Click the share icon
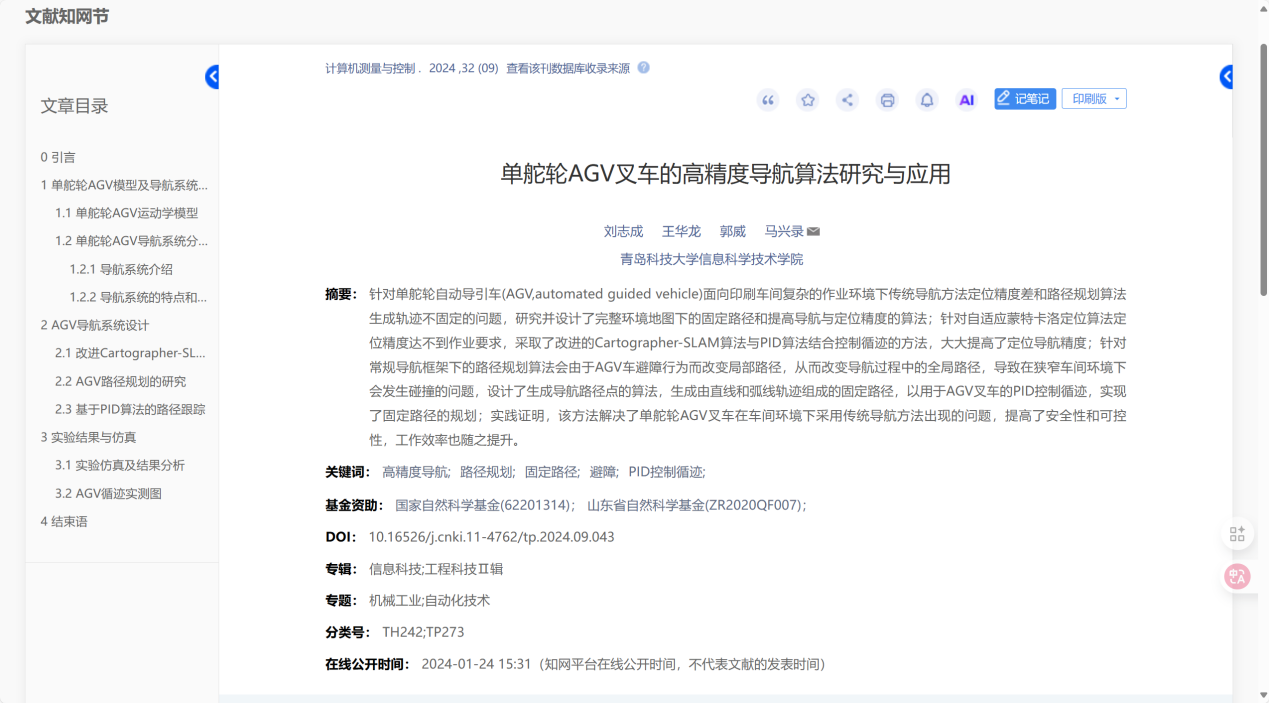 click(847, 100)
